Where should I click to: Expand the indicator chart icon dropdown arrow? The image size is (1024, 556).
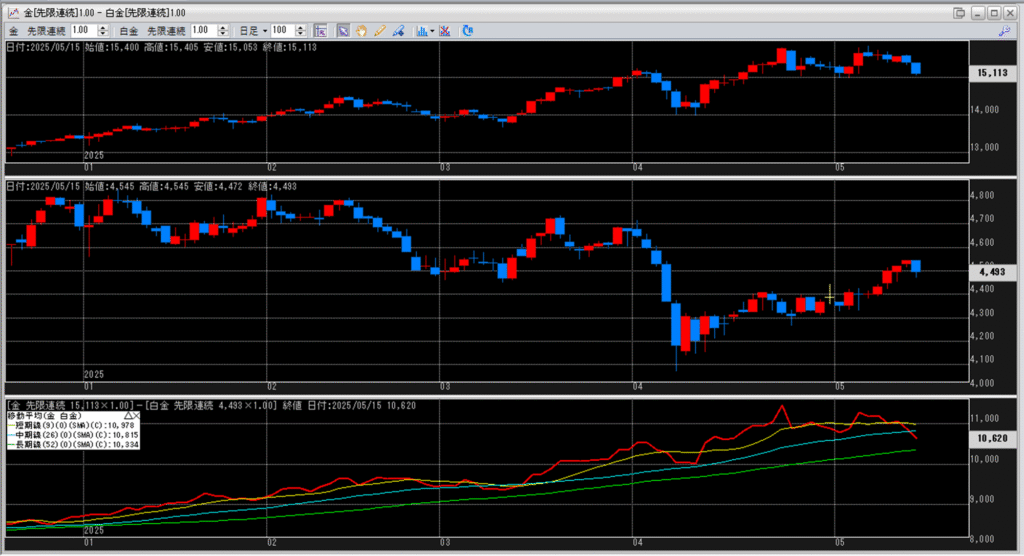(x=431, y=31)
